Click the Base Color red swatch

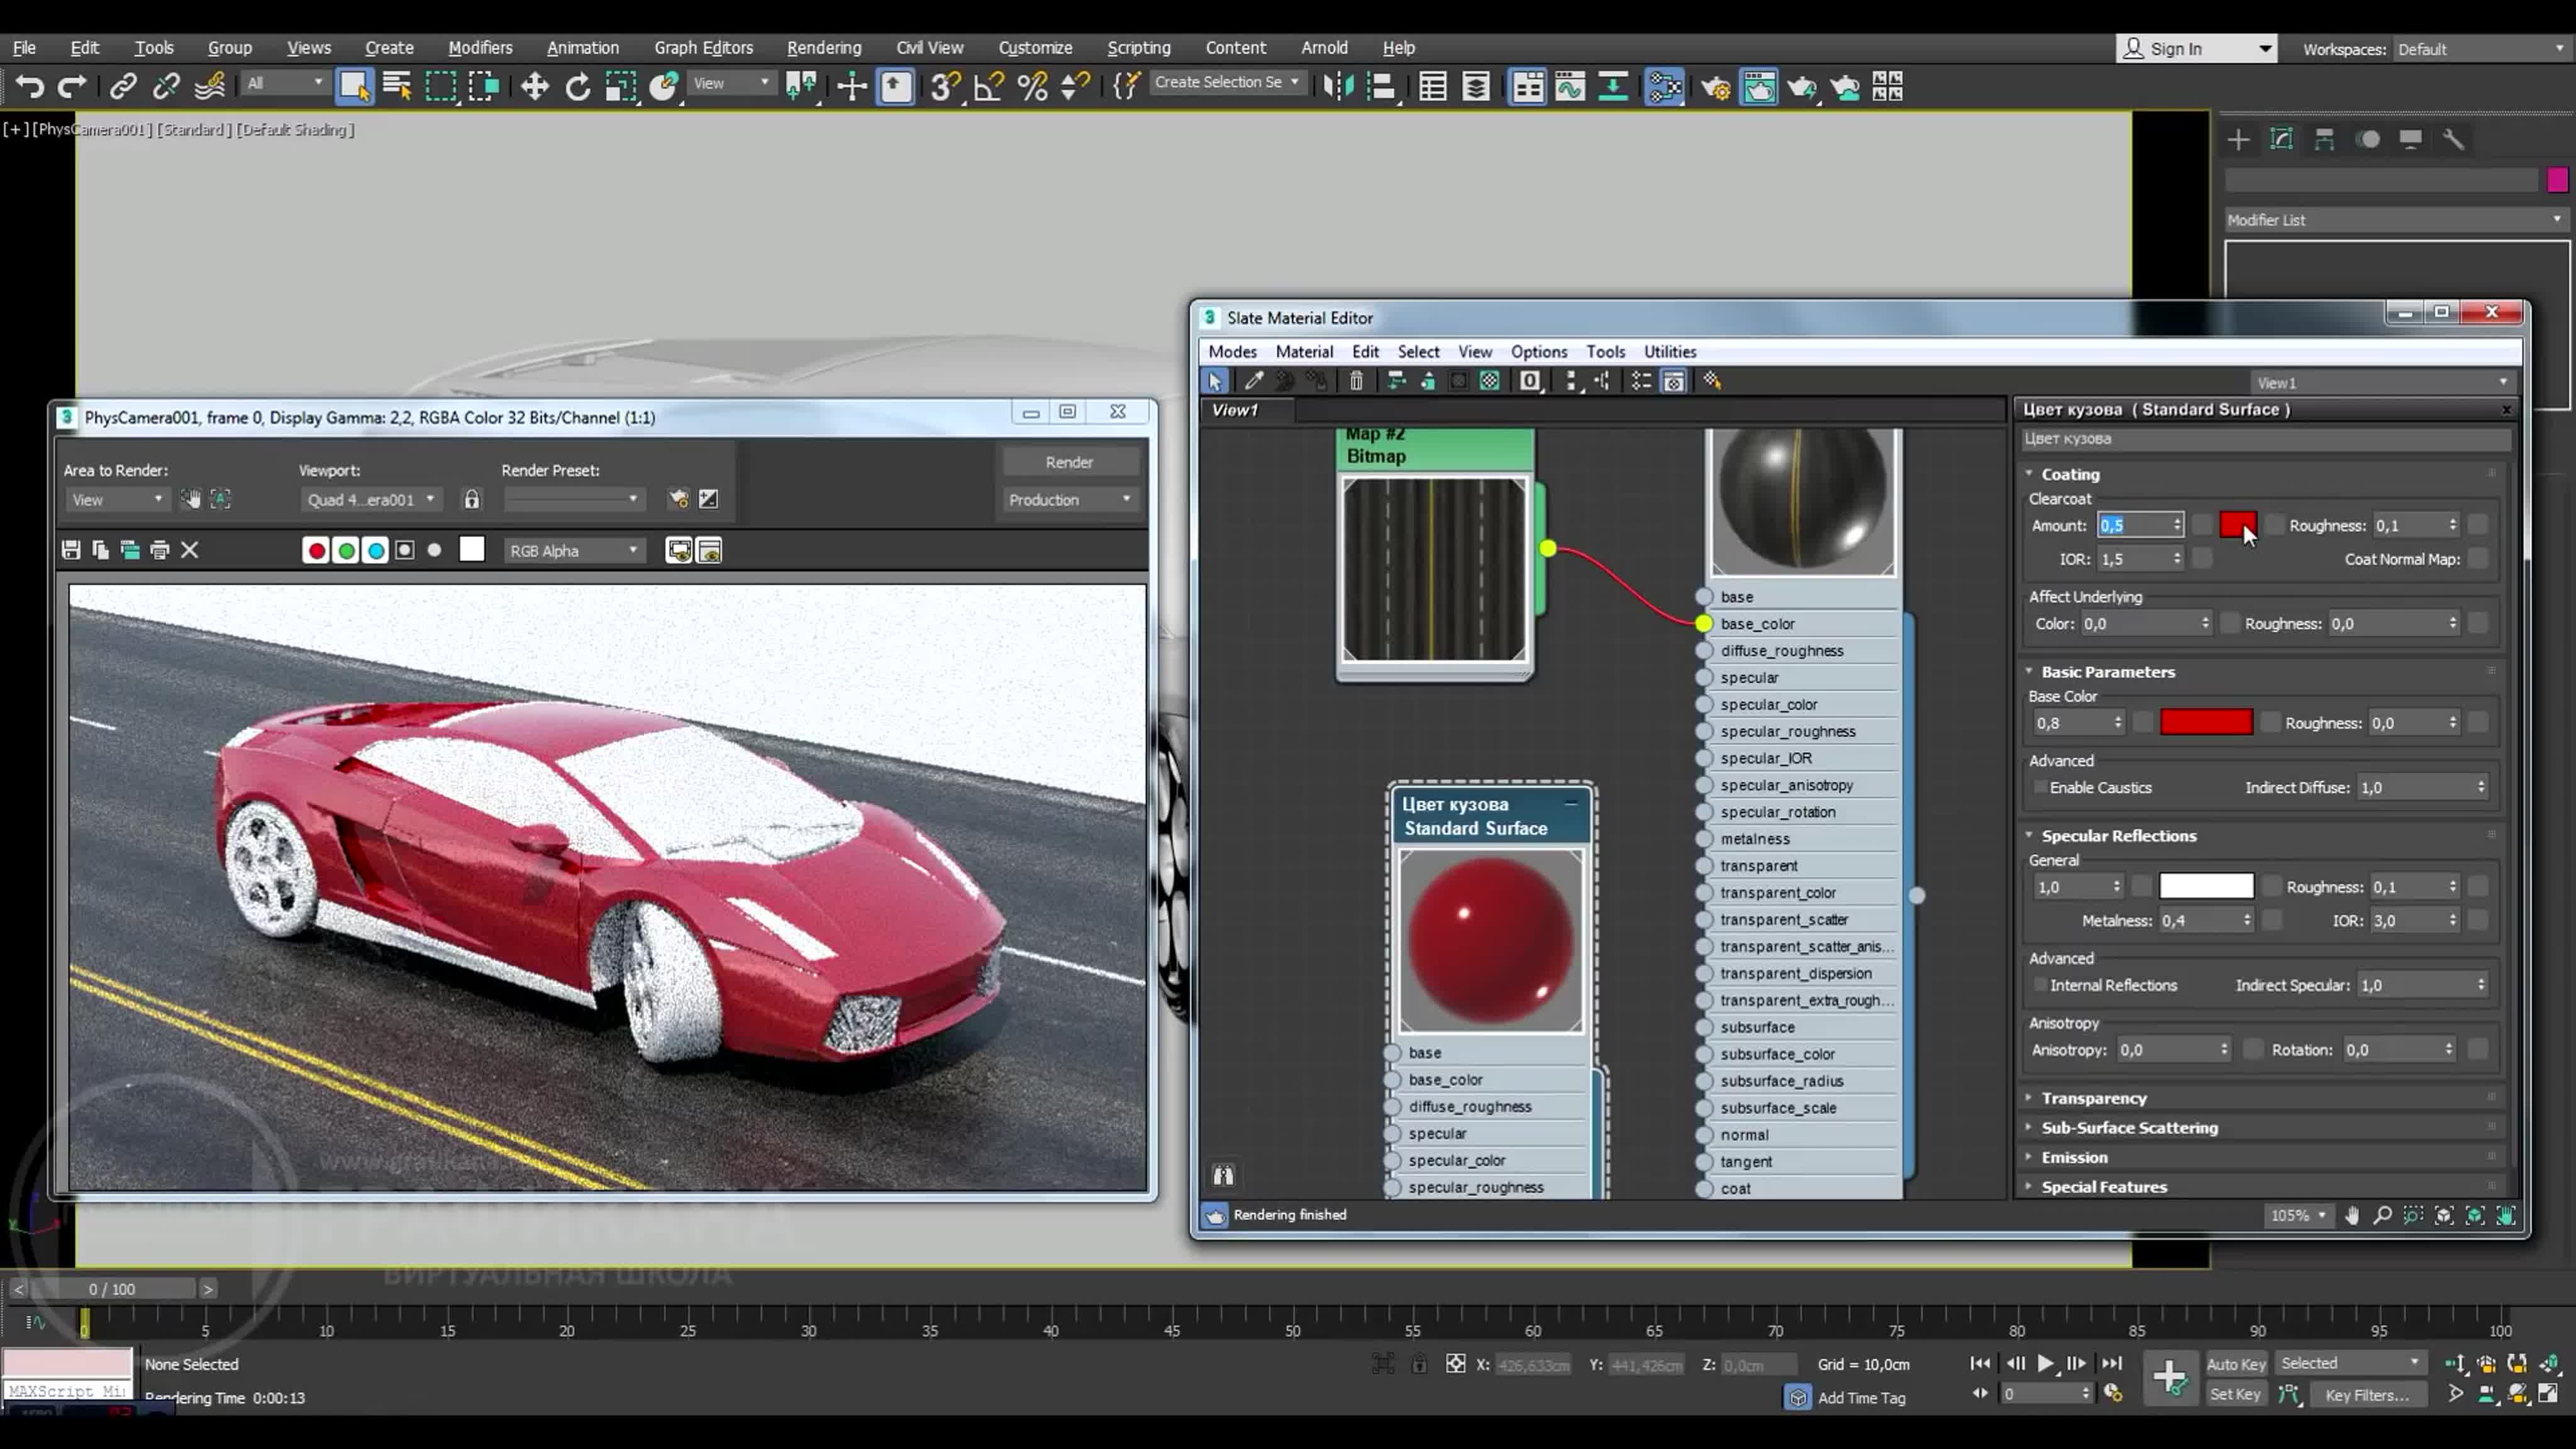[x=2206, y=722]
